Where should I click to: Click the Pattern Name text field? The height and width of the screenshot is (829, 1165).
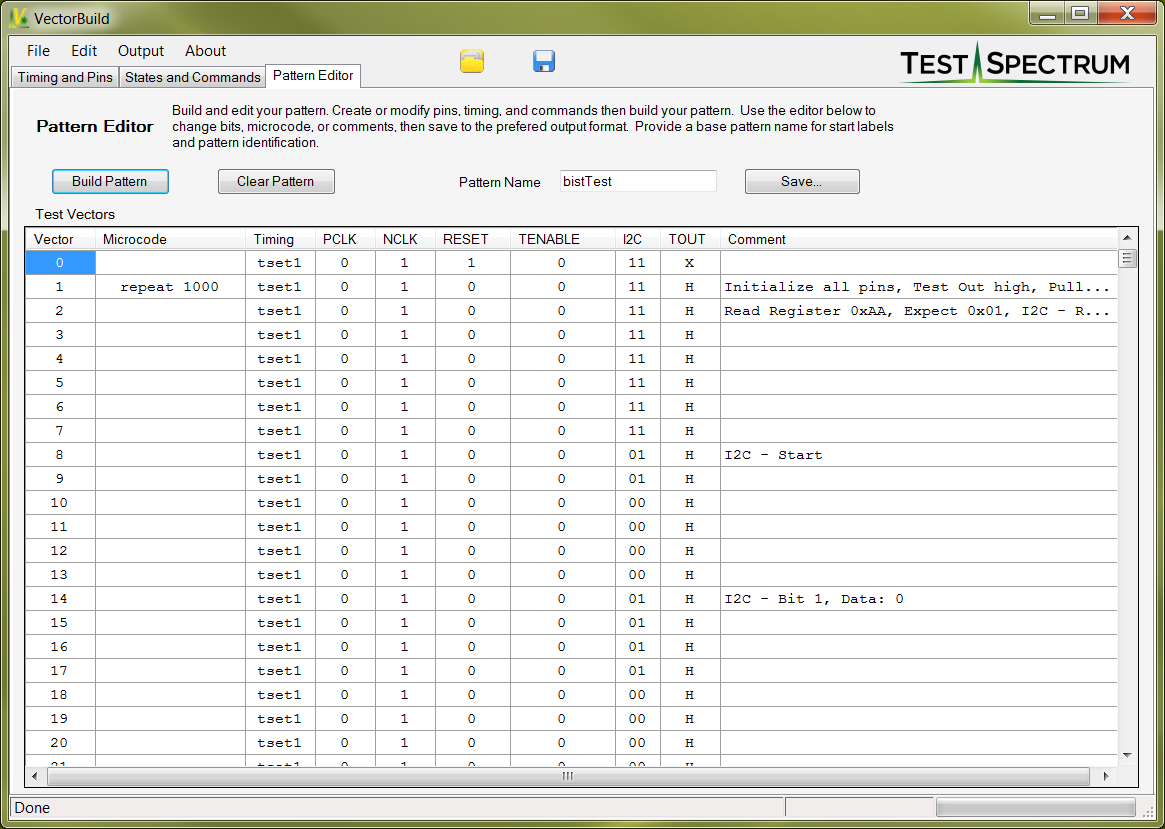[x=638, y=181]
